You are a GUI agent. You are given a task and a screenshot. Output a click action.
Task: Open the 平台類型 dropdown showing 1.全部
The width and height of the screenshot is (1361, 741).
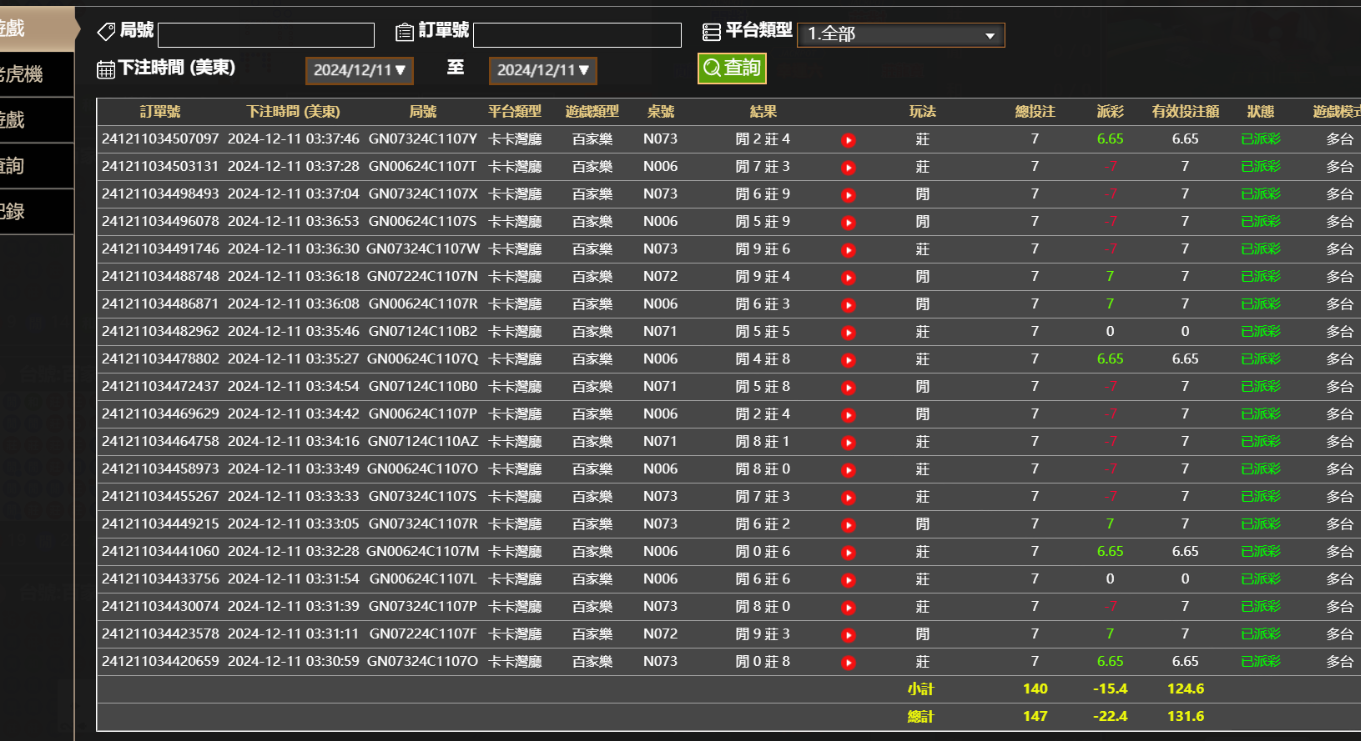[x=900, y=35]
